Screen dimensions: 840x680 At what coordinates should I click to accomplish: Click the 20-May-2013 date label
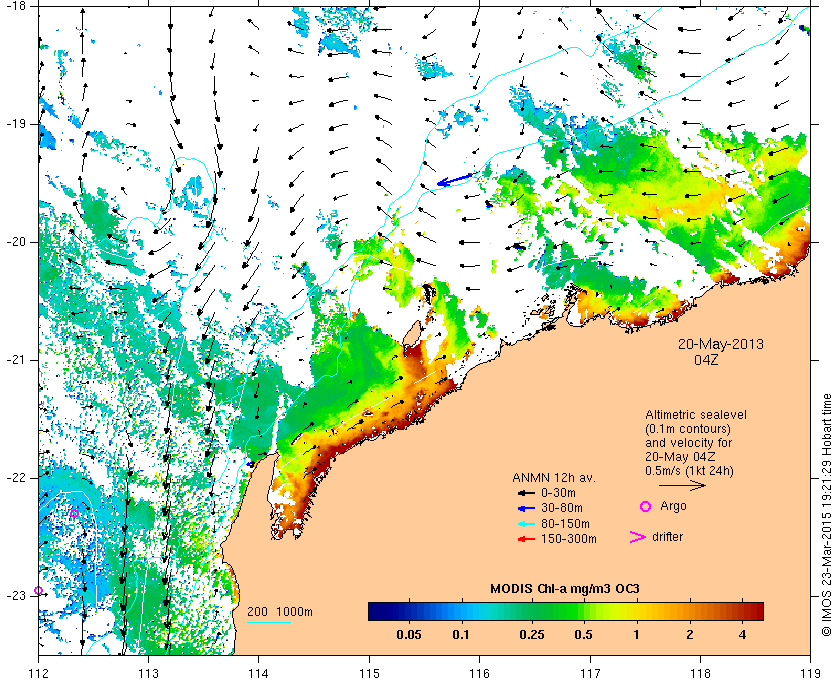(x=721, y=344)
